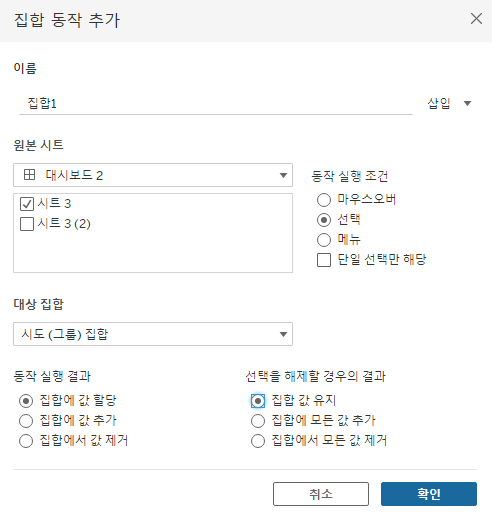Select the 선택 radio button
492x517 pixels.
(x=324, y=220)
